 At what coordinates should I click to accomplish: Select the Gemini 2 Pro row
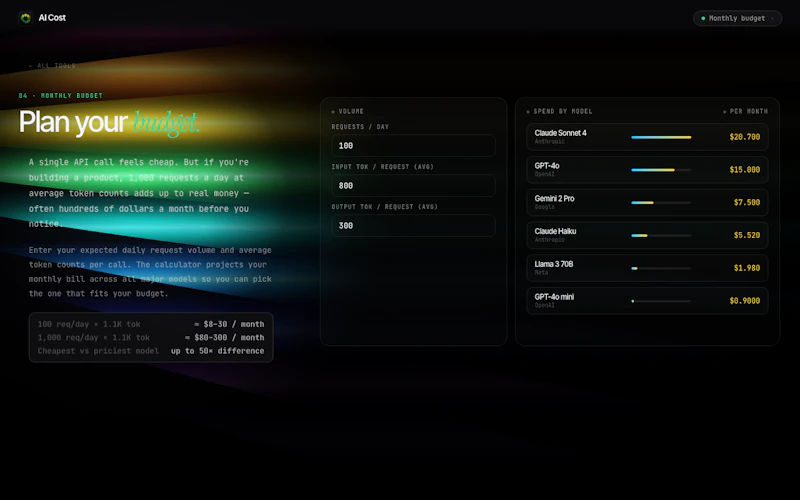click(647, 203)
